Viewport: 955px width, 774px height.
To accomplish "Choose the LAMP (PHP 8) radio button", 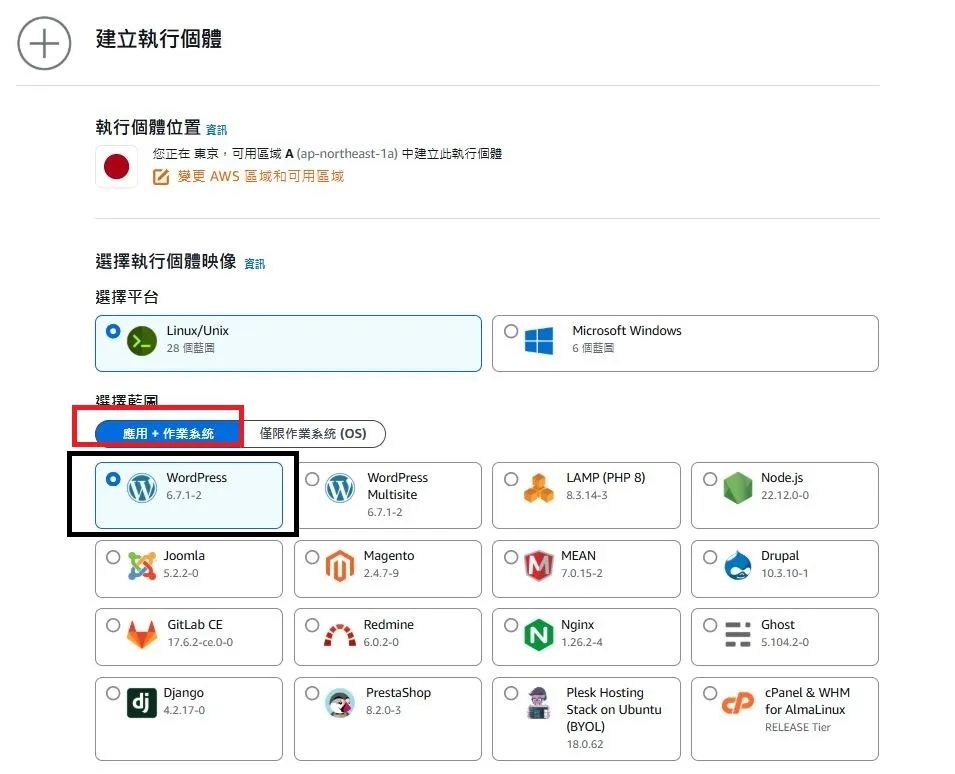I will click(511, 479).
